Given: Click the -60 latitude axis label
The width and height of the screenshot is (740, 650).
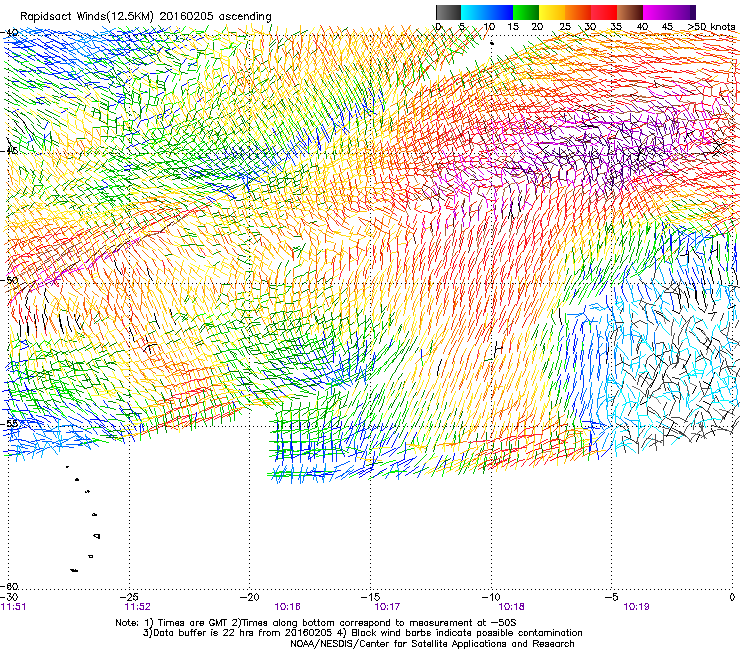Looking at the screenshot, I should pyautogui.click(x=9, y=586).
